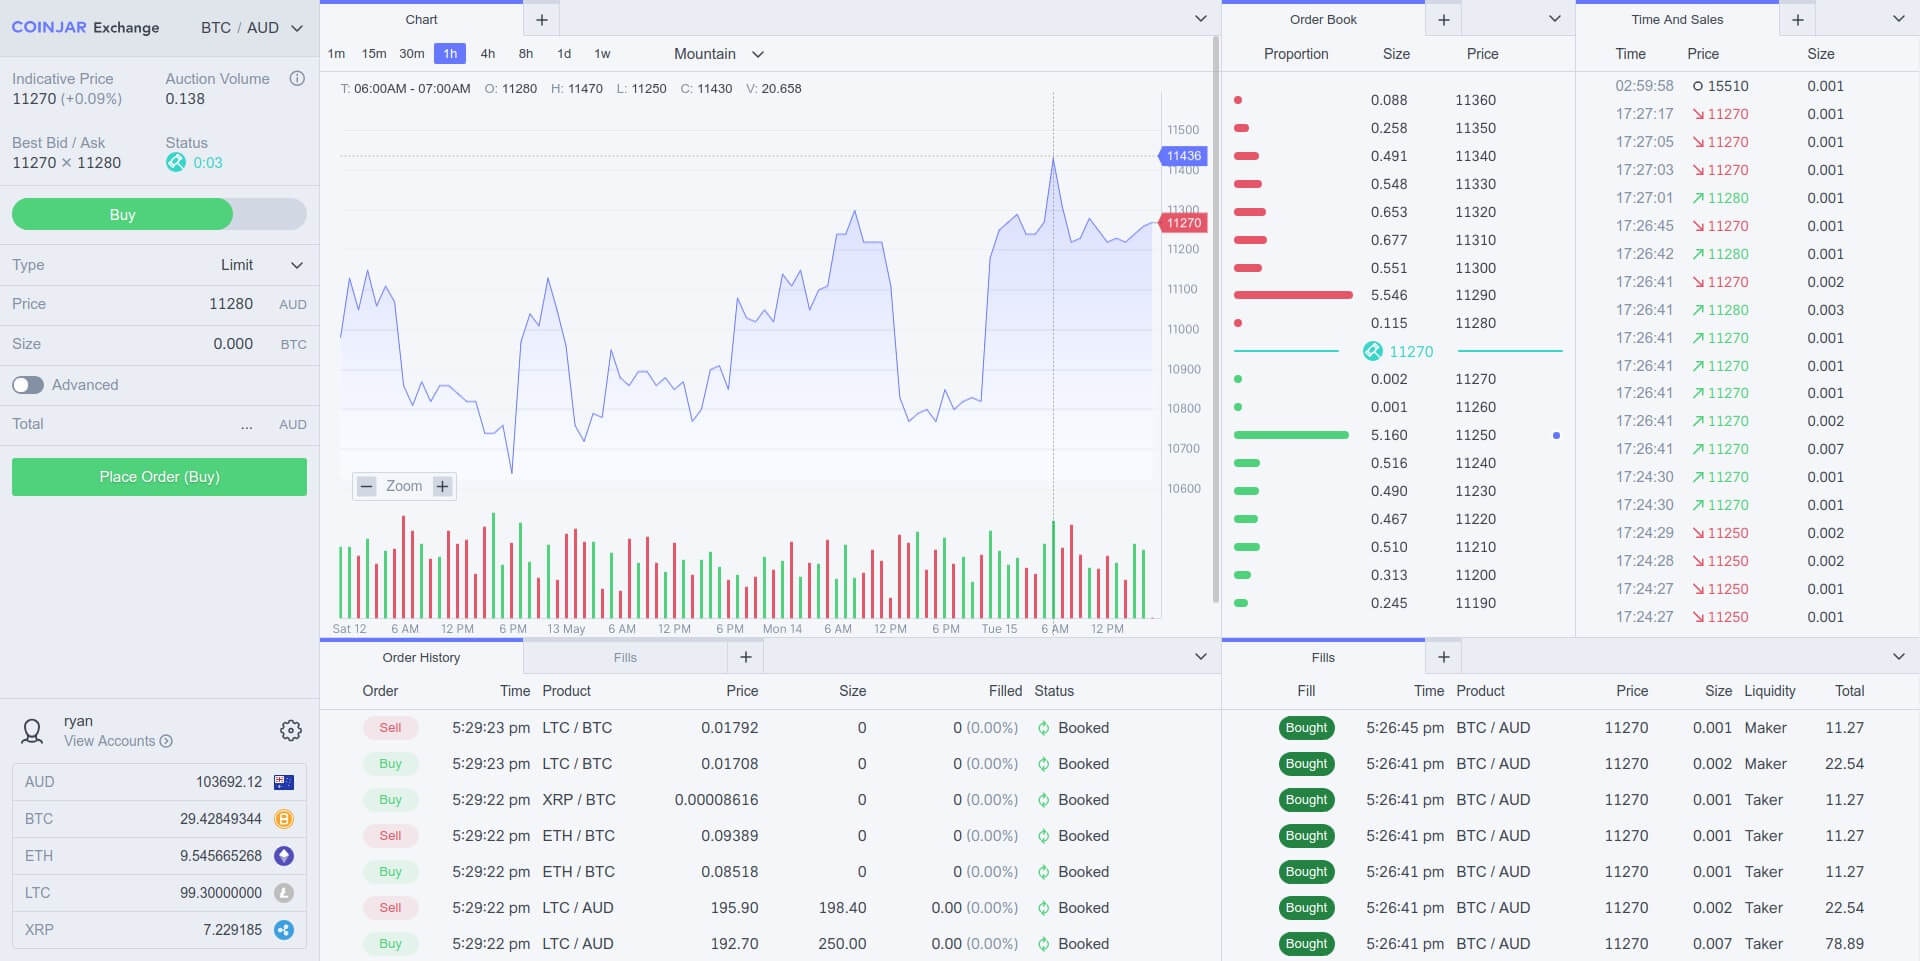The image size is (1920, 961).
Task: Click Booked status icon for XRP / BTC buy
Action: click(1044, 800)
